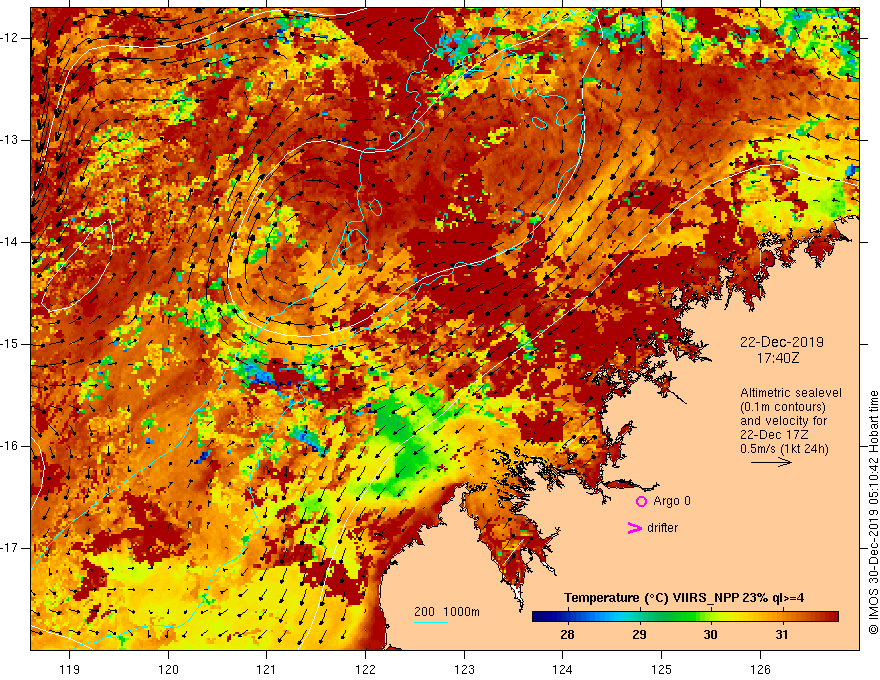This screenshot has width=880, height=680.
Task: Click the magenta Argo circle legend symbol
Action: [641, 501]
